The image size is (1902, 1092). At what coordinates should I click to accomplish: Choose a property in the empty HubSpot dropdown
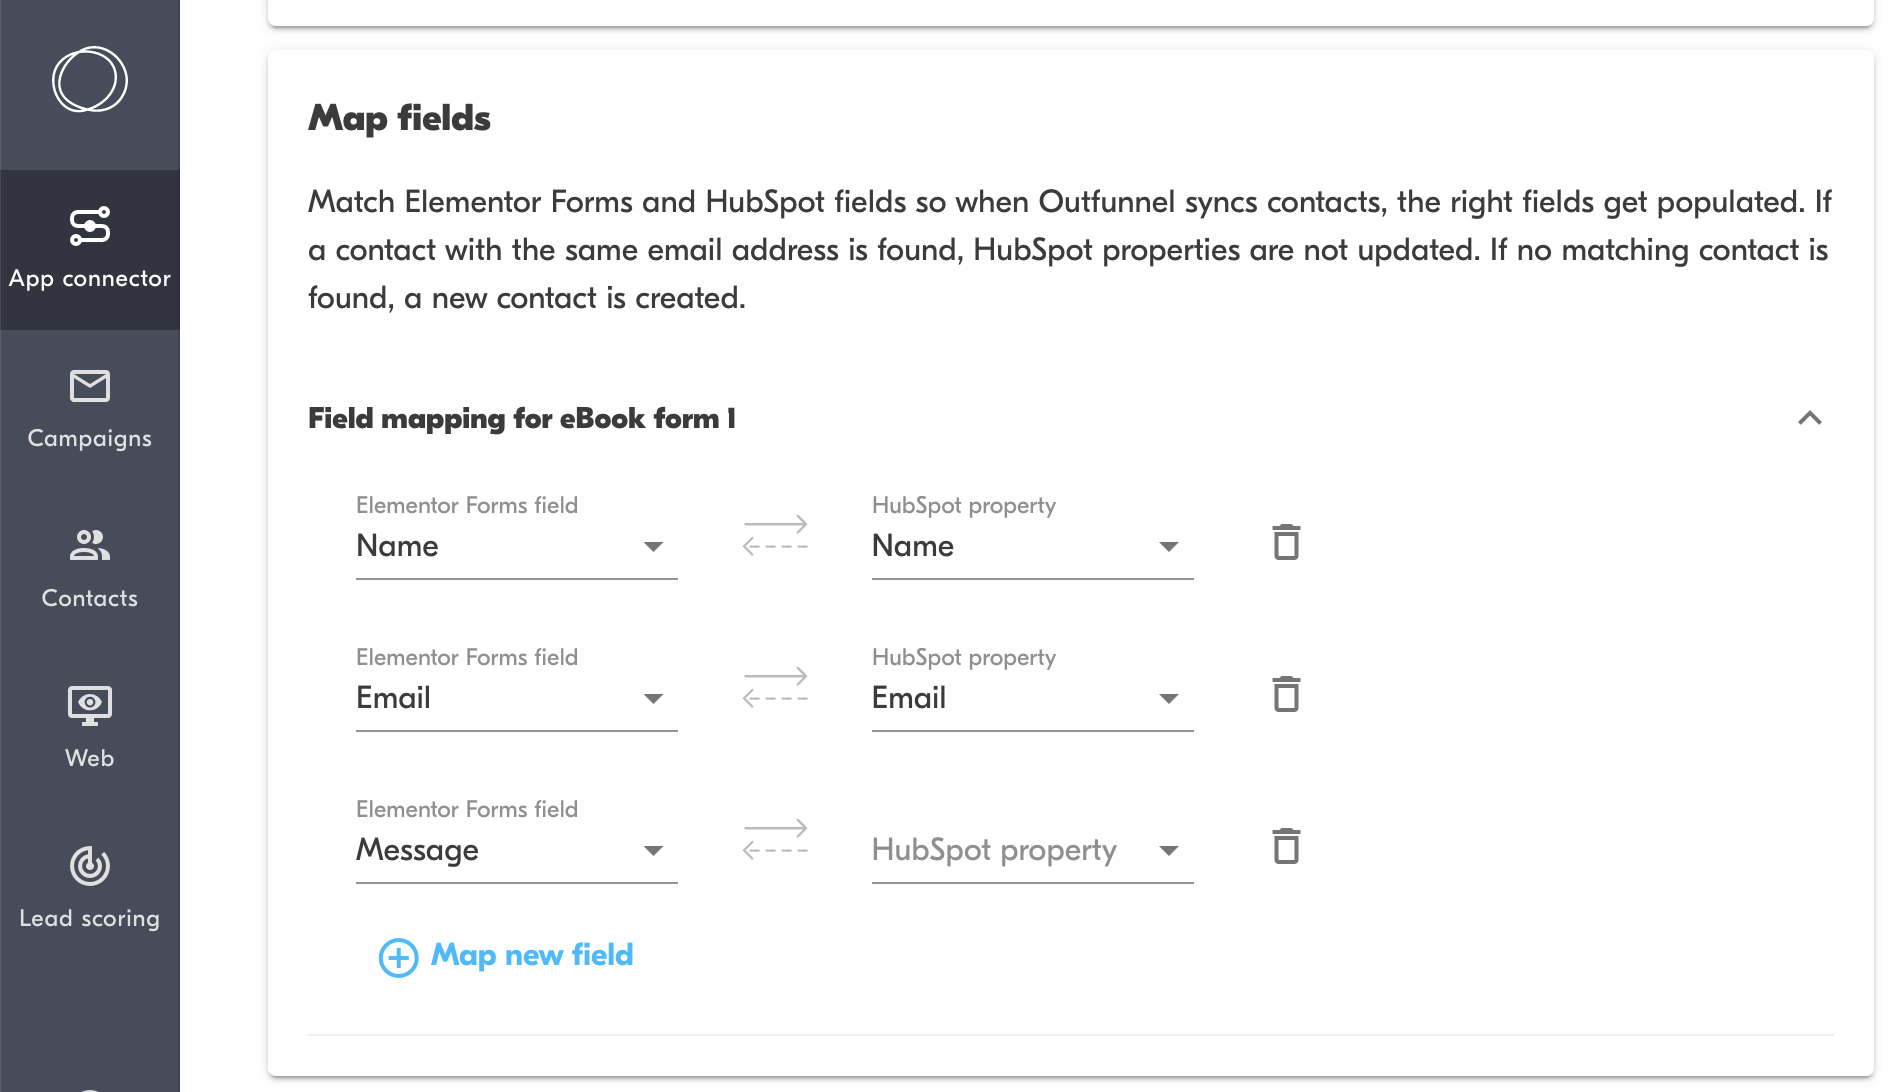tap(1032, 850)
